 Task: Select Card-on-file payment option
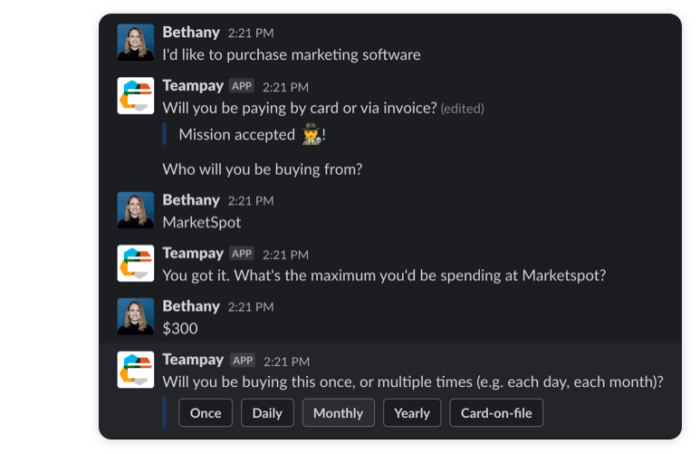click(496, 413)
